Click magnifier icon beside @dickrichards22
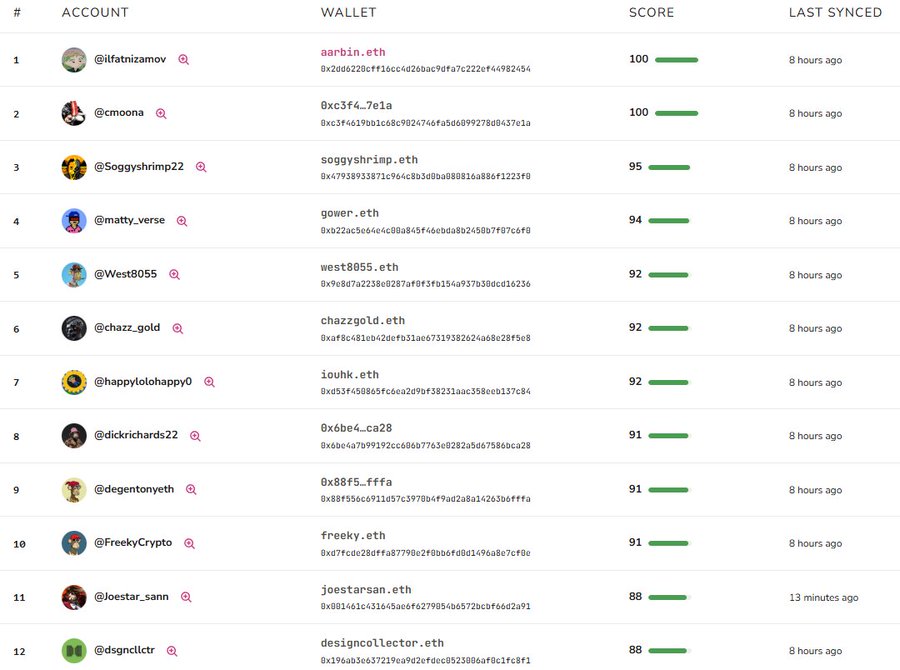 (195, 436)
